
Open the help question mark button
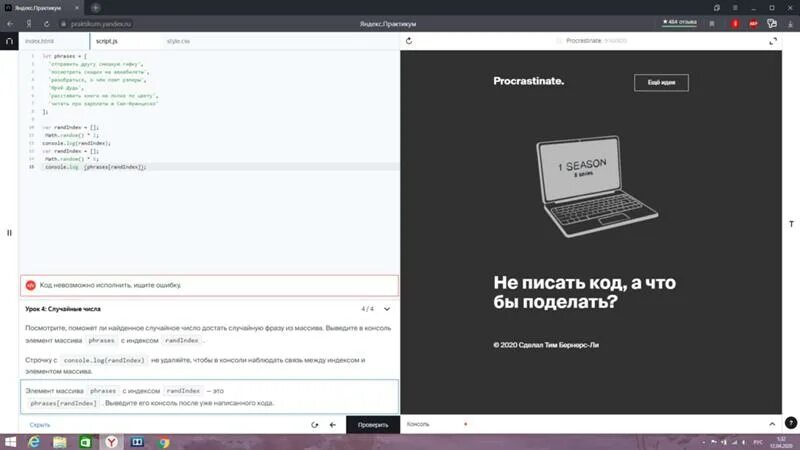click(x=791, y=422)
